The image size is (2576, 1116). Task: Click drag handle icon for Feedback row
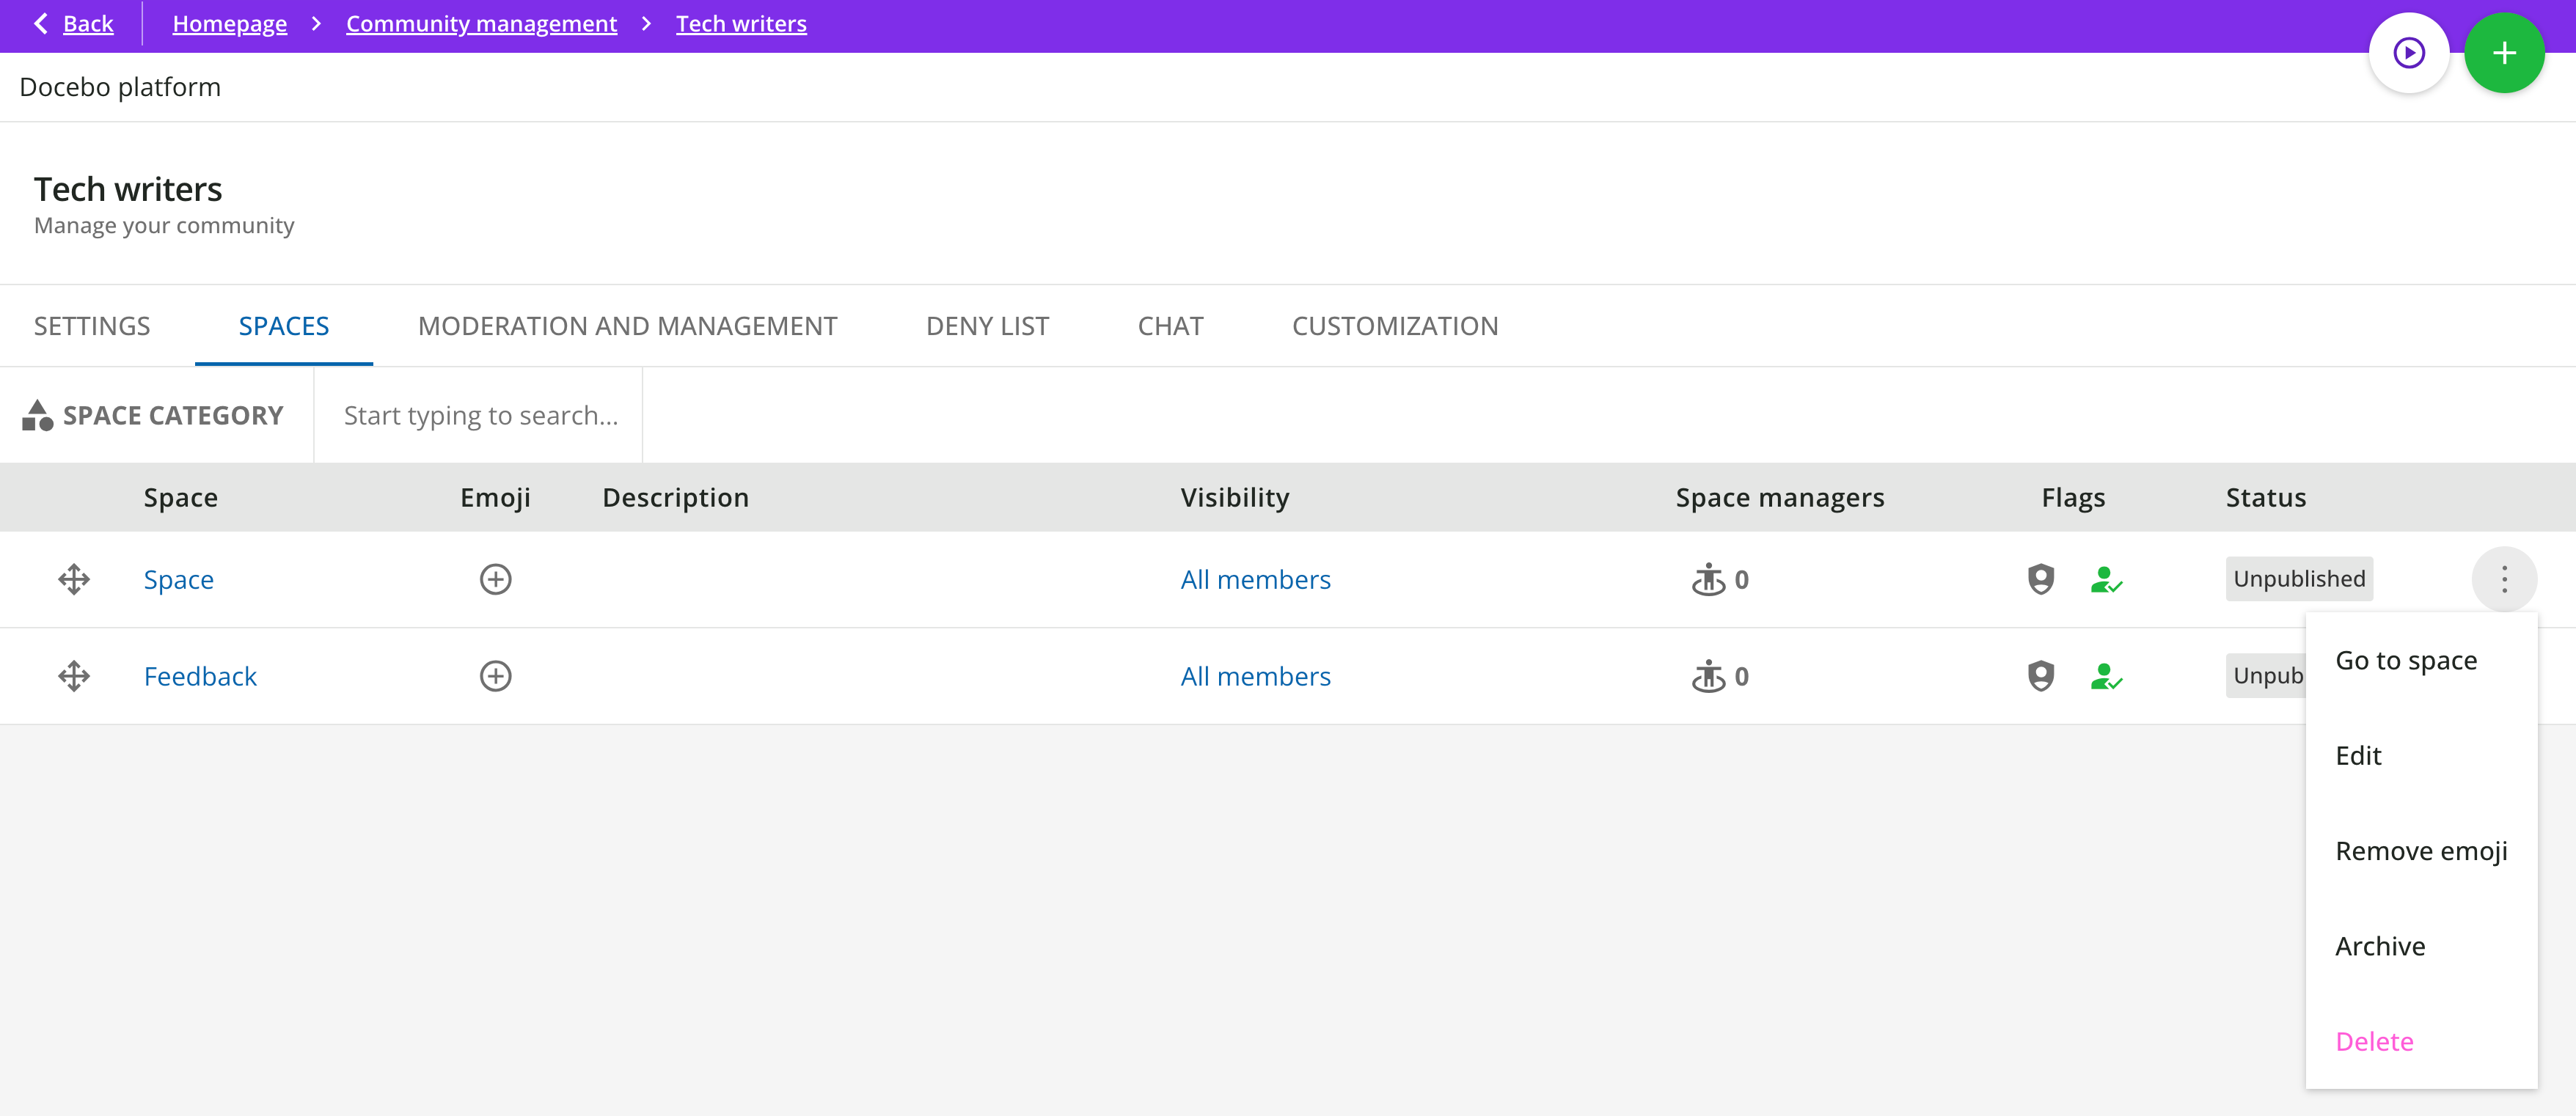pyautogui.click(x=74, y=676)
